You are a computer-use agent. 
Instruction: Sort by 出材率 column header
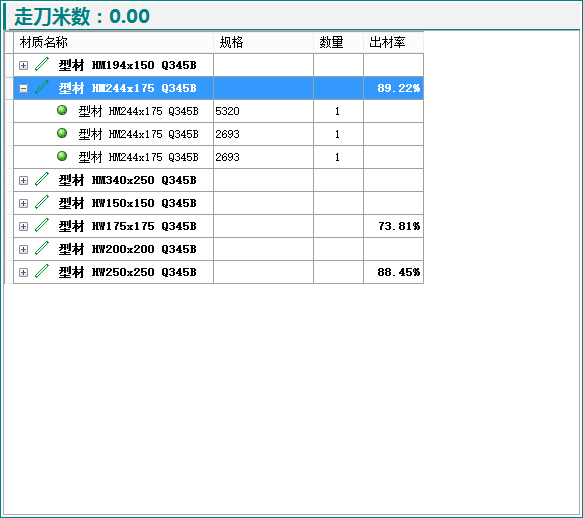coord(393,42)
